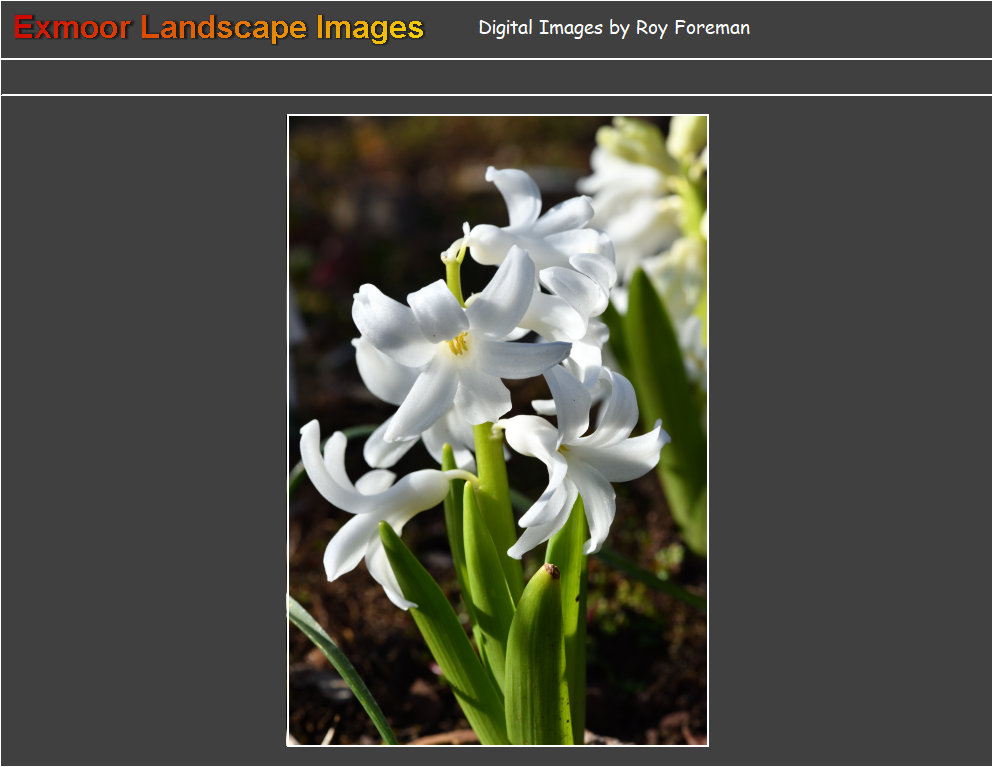Viewport: 993px width, 767px height.
Task: Select the name 'Roy Foreman' in the subtitle
Action: (x=693, y=28)
